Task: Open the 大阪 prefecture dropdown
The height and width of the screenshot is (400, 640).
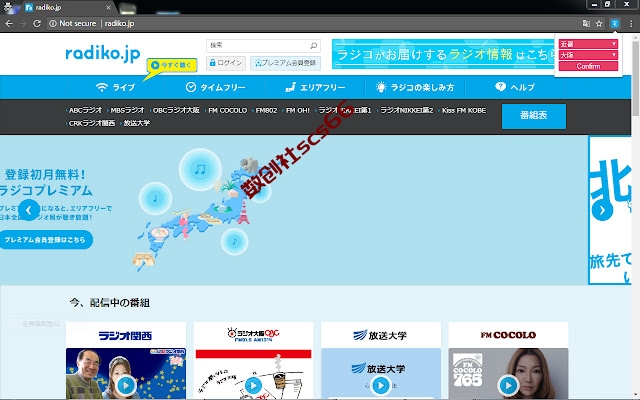Action: coord(588,55)
